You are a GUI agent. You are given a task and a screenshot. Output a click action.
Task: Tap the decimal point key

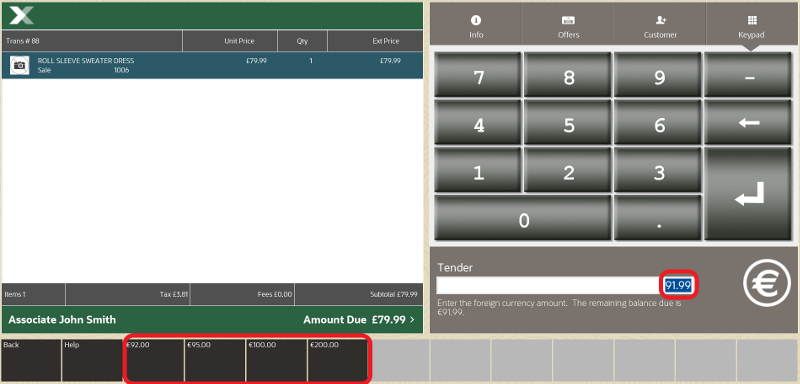[x=658, y=218]
